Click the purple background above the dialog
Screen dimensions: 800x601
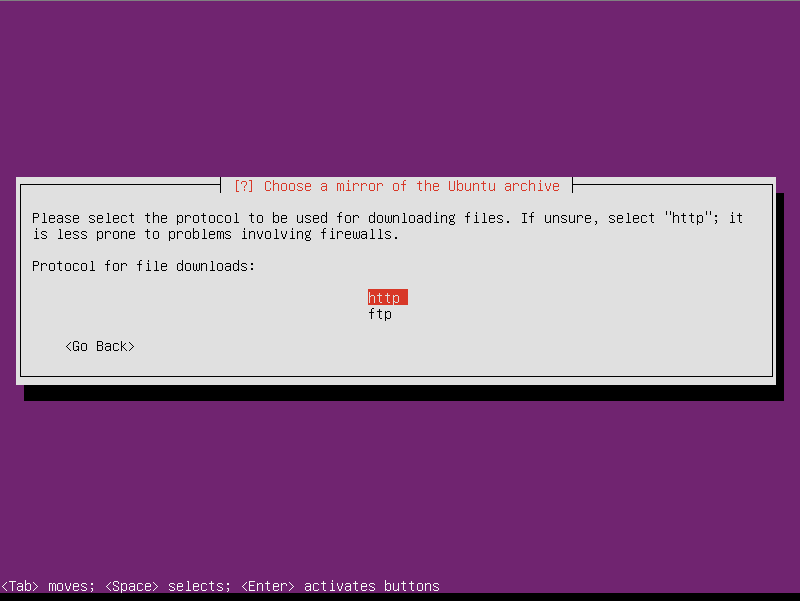click(400, 89)
